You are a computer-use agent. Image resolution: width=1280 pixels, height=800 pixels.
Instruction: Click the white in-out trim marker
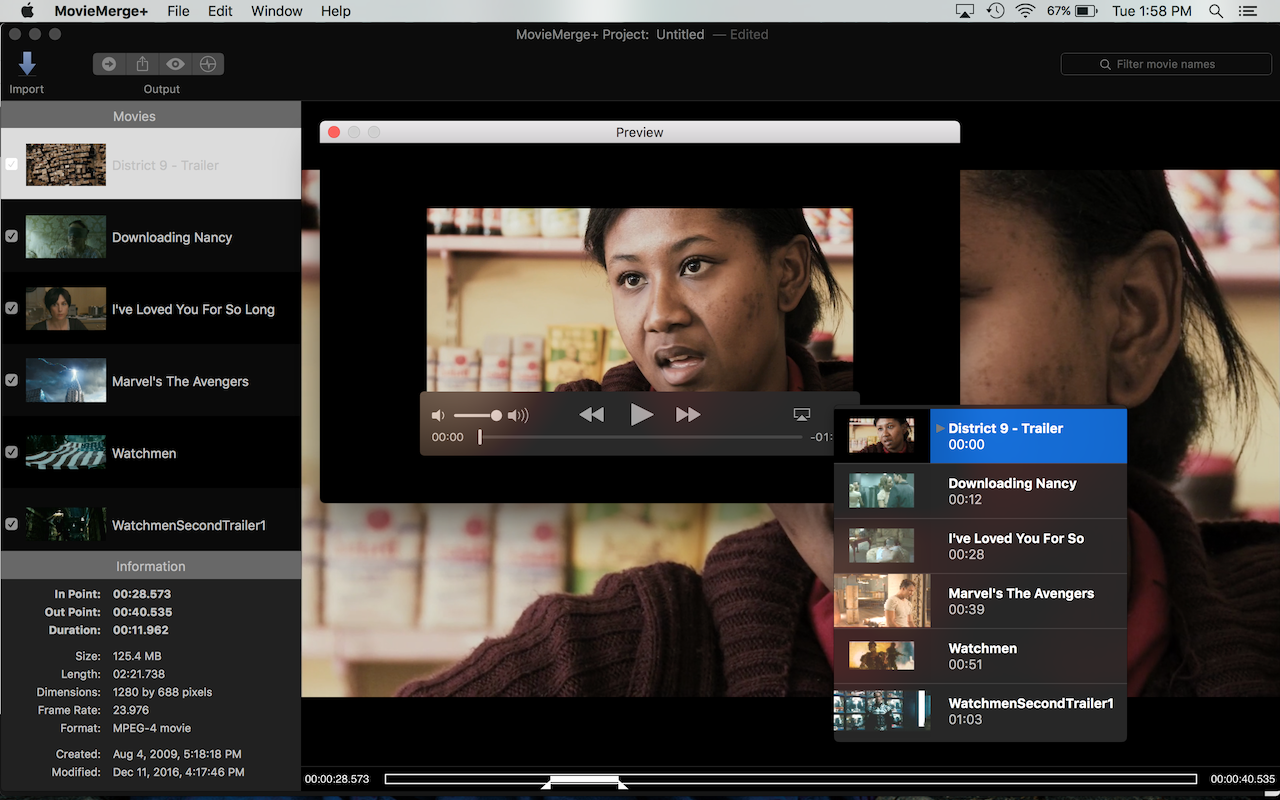(x=584, y=781)
